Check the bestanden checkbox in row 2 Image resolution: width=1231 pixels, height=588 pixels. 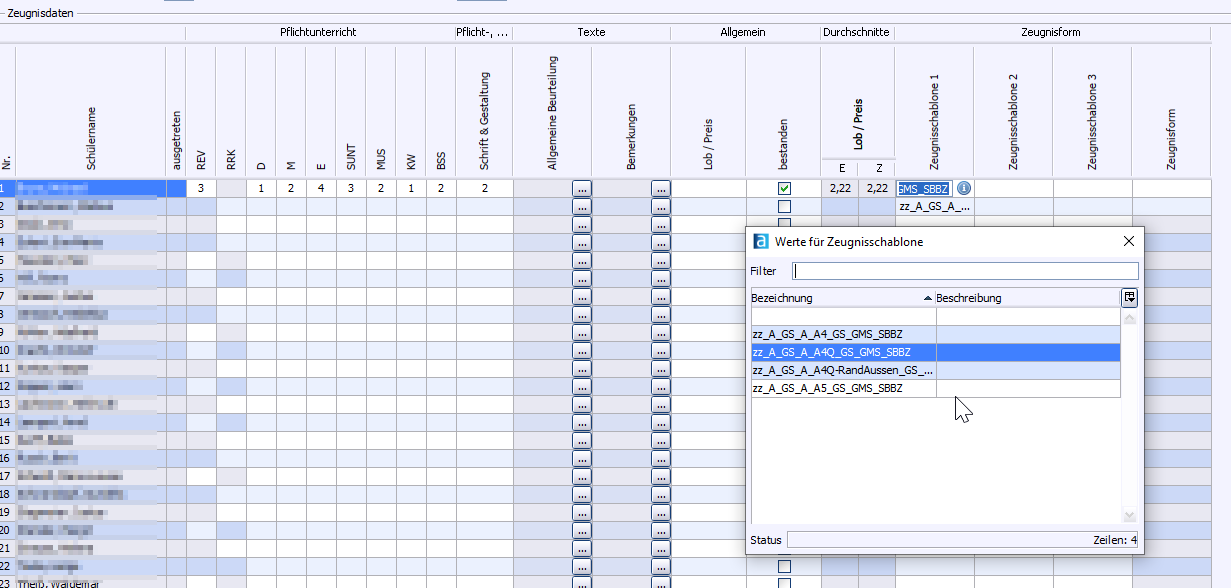pyautogui.click(x=784, y=206)
